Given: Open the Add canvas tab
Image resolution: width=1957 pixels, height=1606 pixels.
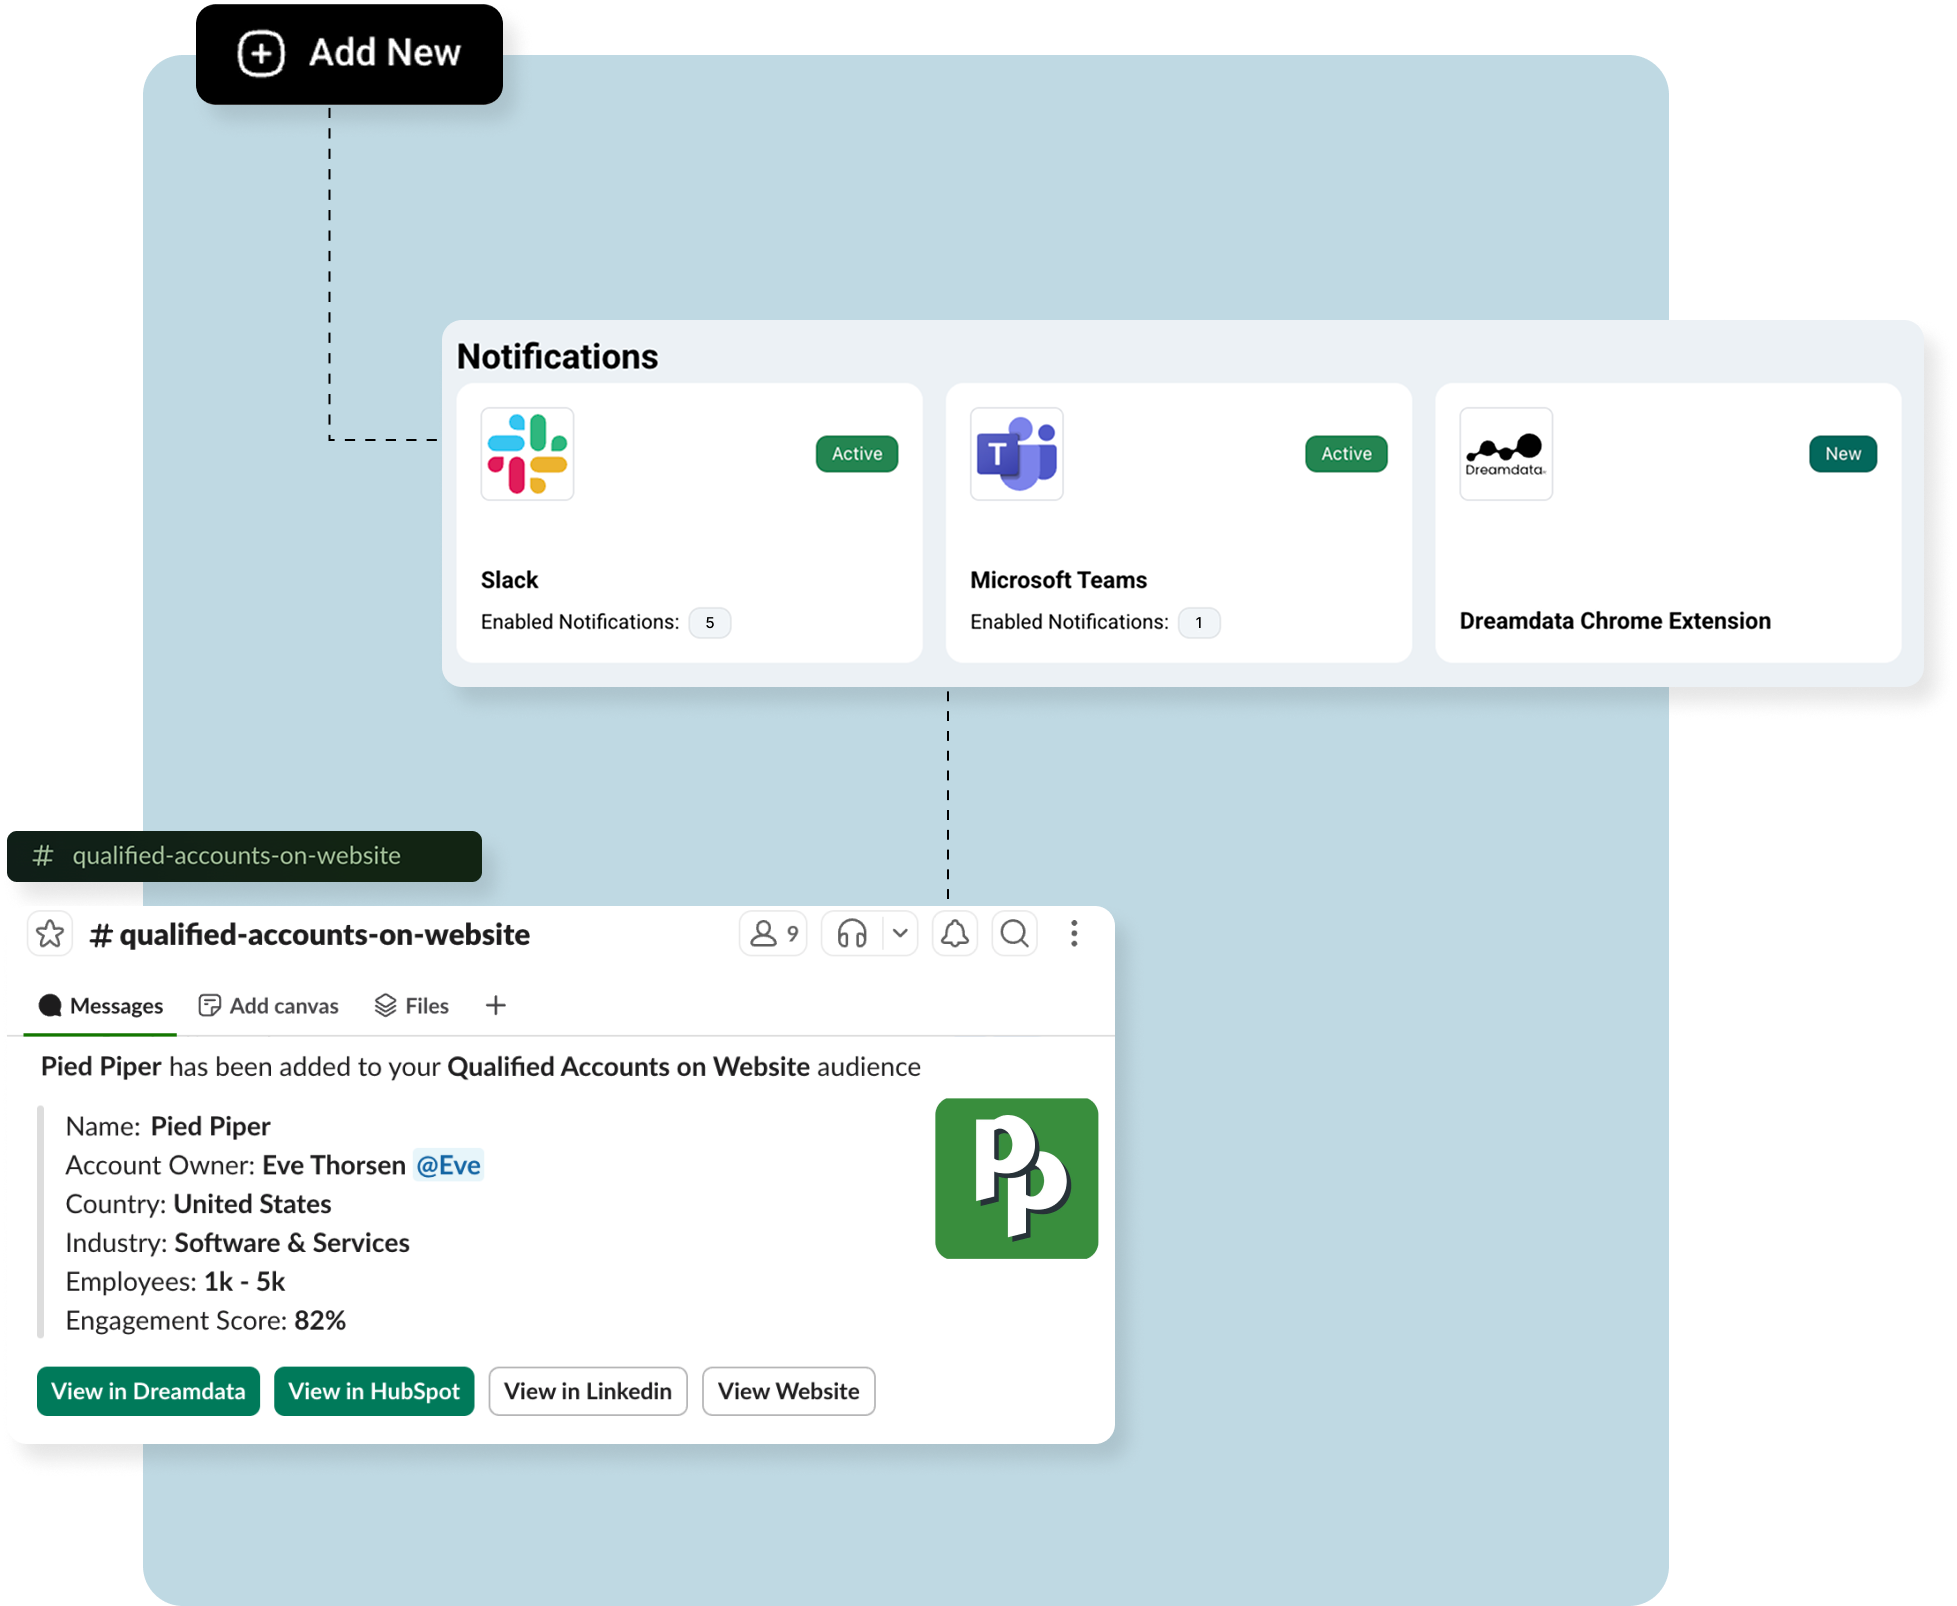Looking at the screenshot, I should click(269, 1006).
